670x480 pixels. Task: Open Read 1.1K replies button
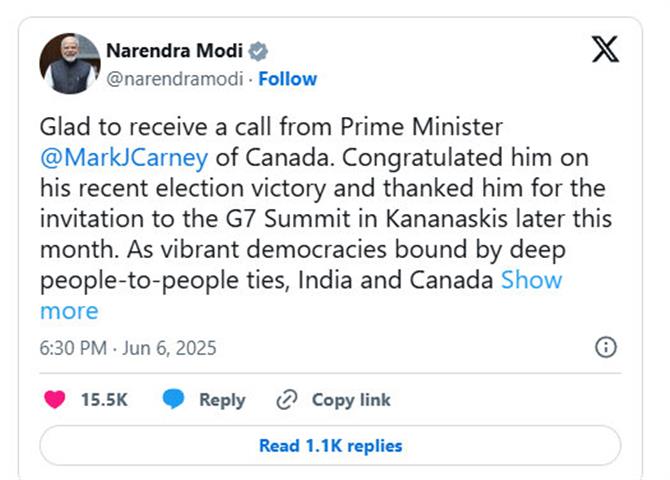pyautogui.click(x=330, y=445)
